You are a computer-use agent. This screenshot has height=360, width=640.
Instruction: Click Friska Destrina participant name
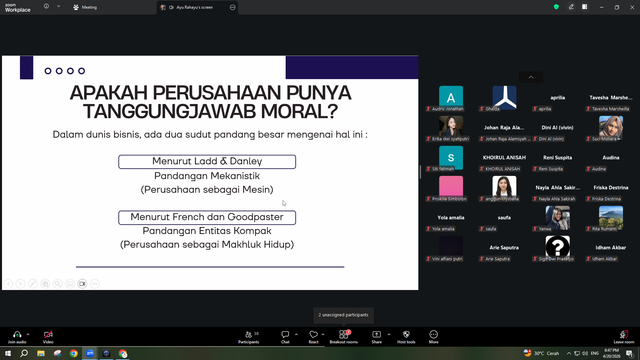pyautogui.click(x=611, y=188)
